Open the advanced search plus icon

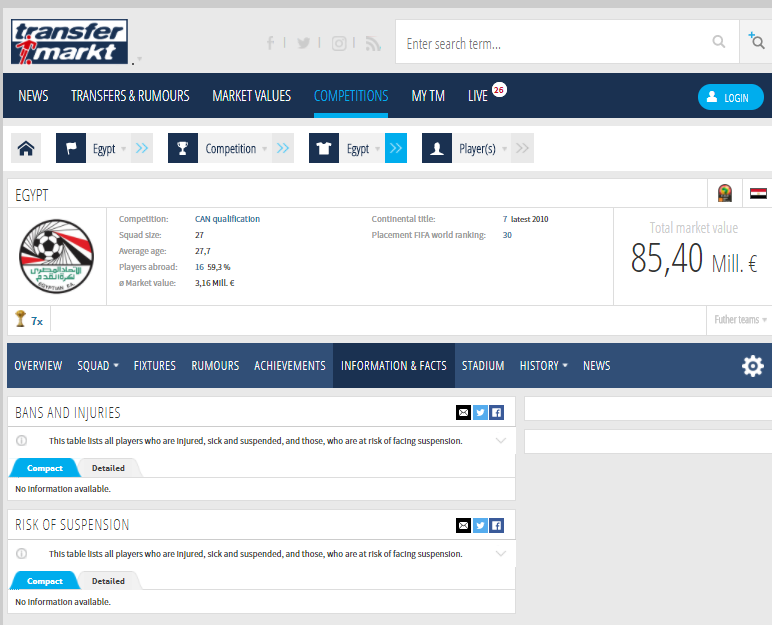click(756, 40)
